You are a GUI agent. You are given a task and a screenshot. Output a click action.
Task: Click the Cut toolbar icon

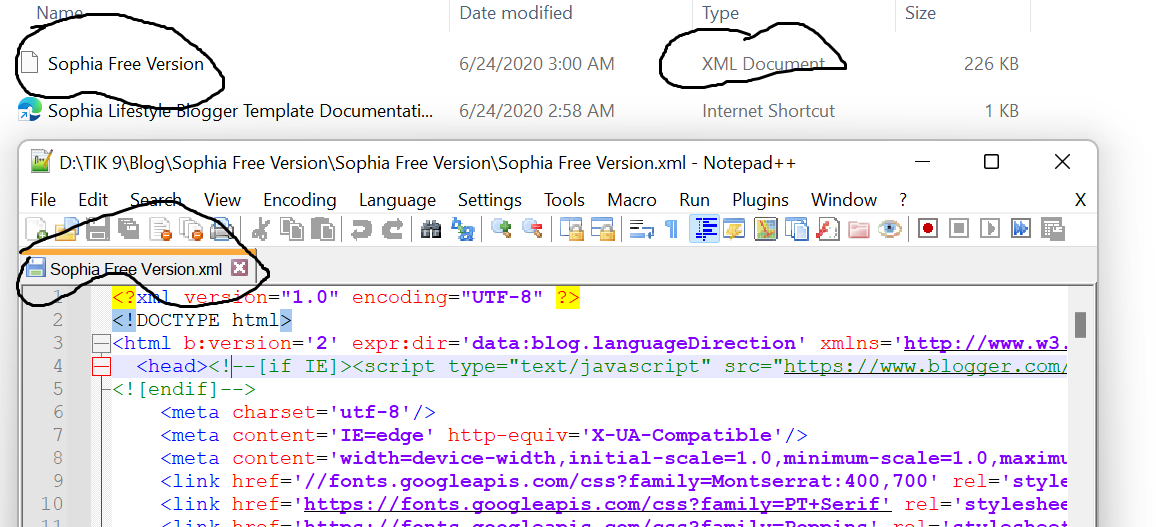[260, 229]
